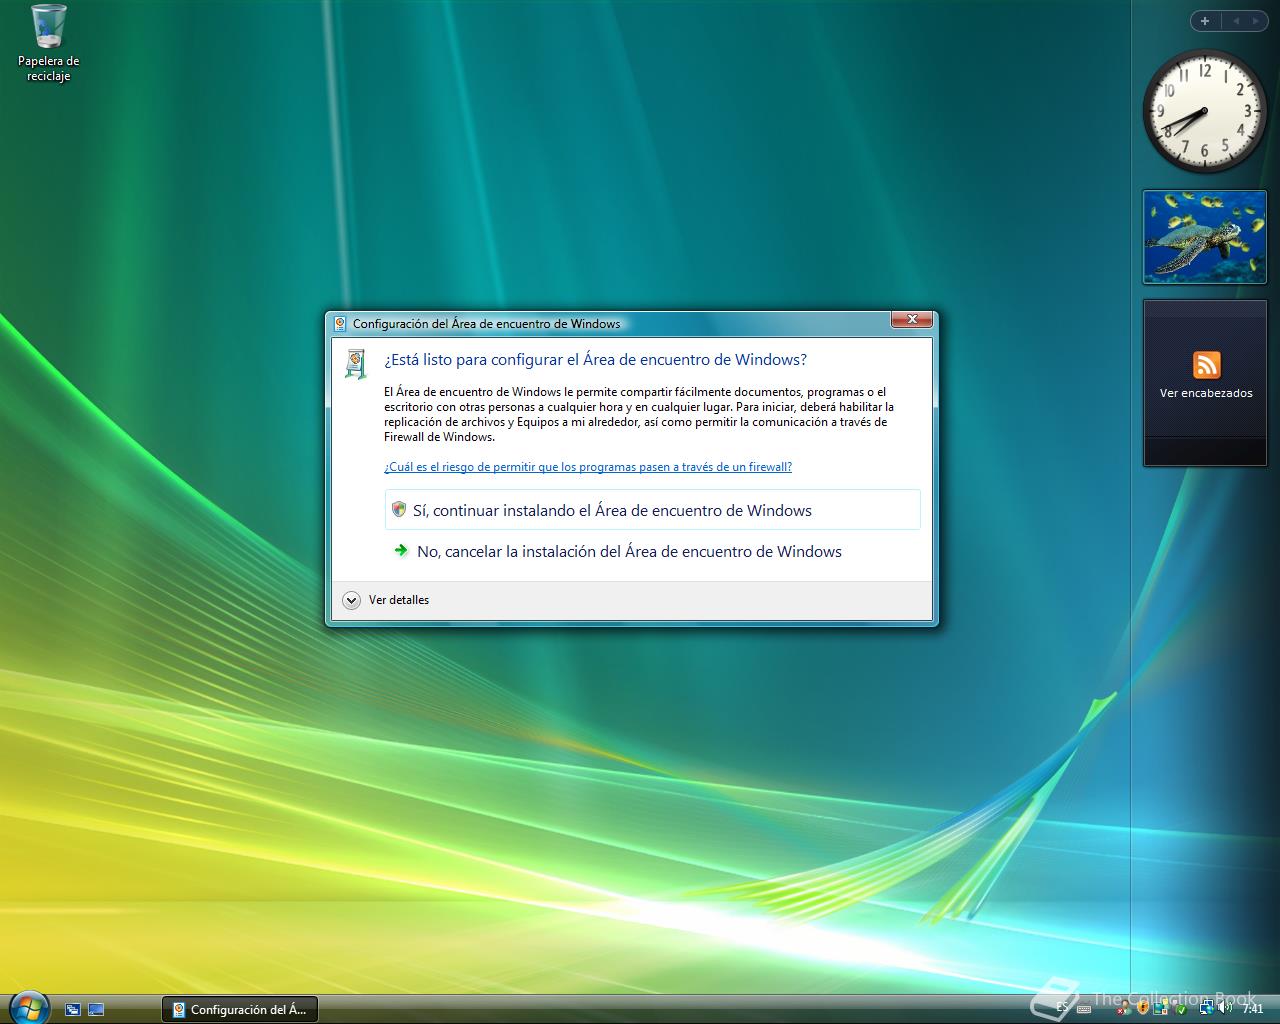Image resolution: width=1280 pixels, height=1024 pixels.
Task: Expand Ver detalles chevron
Action: coord(351,600)
